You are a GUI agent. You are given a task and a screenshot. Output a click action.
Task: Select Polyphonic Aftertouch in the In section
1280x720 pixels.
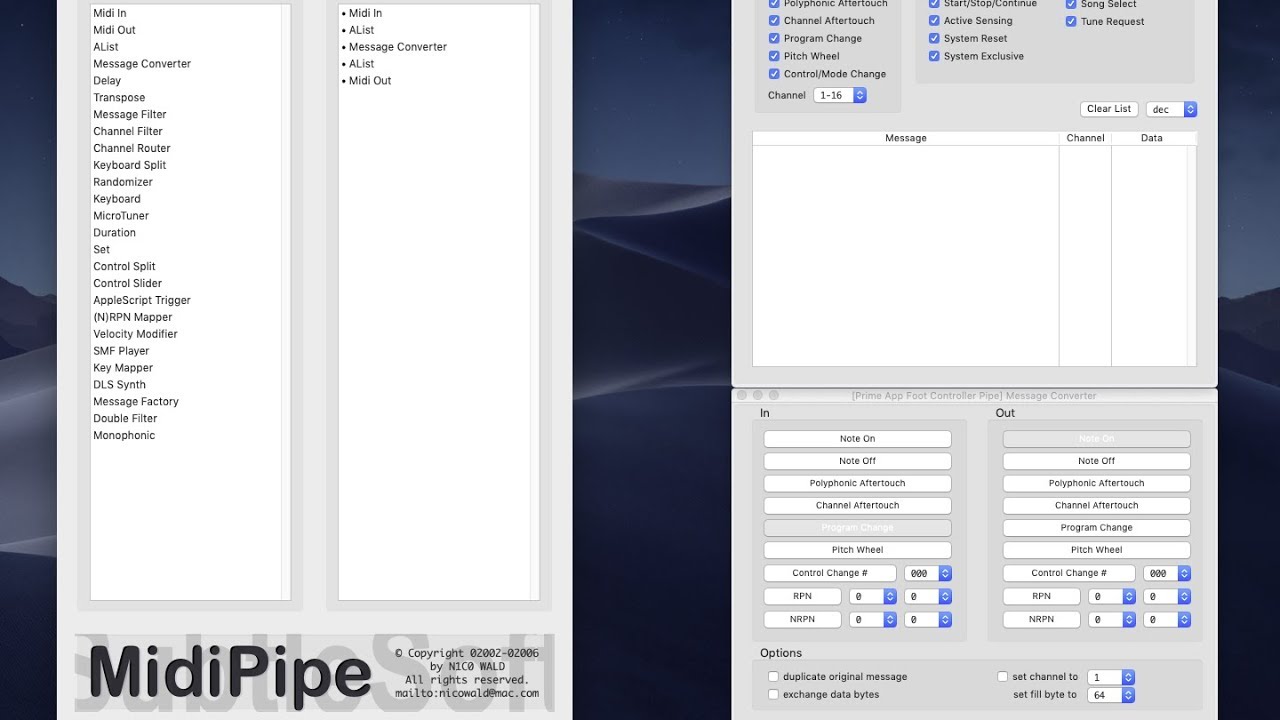[x=857, y=483]
